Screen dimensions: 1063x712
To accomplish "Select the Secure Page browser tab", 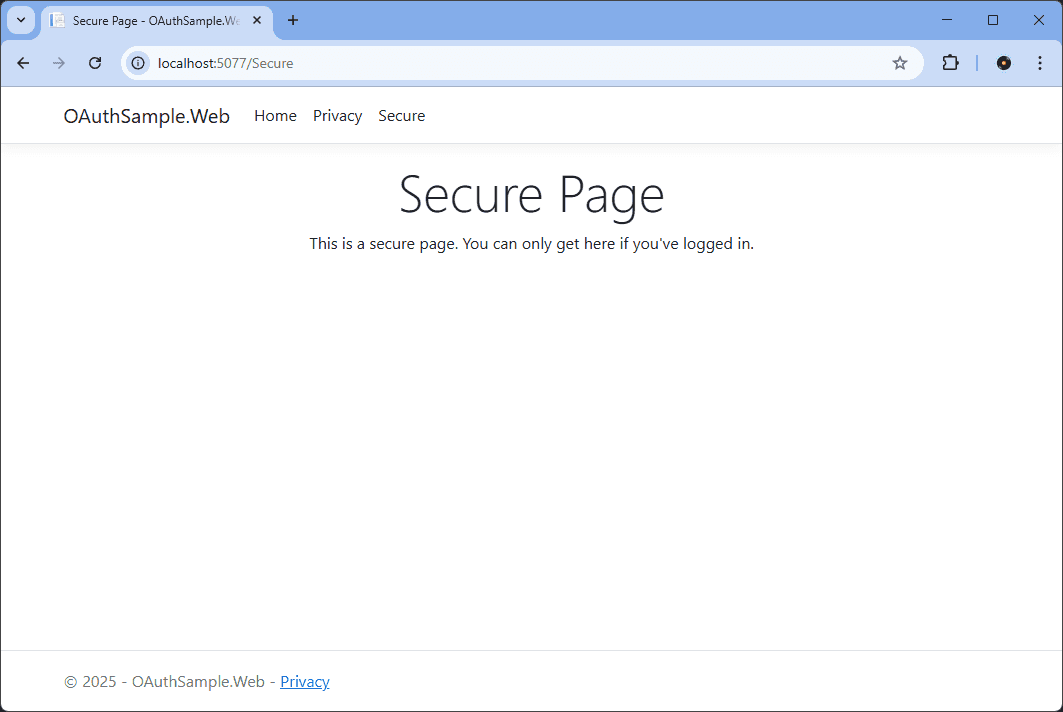I will coord(150,20).
